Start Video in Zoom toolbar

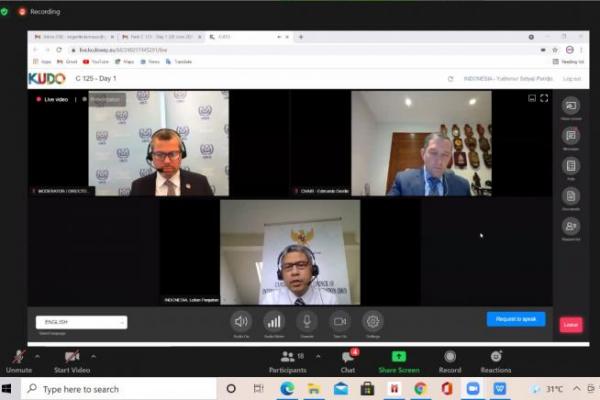coord(72,361)
